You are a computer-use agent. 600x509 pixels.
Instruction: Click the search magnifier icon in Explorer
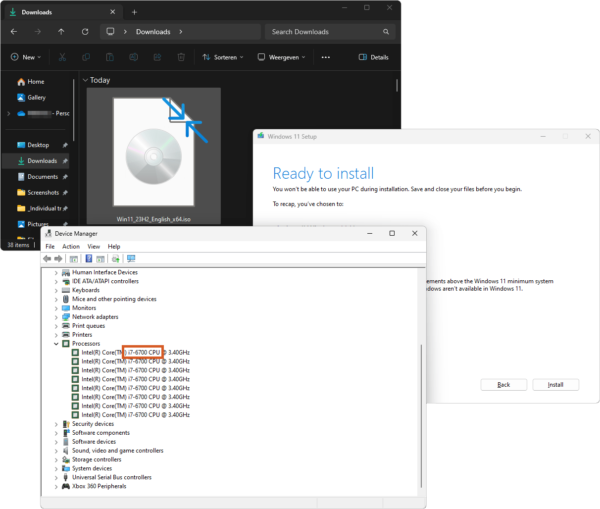tap(386, 32)
